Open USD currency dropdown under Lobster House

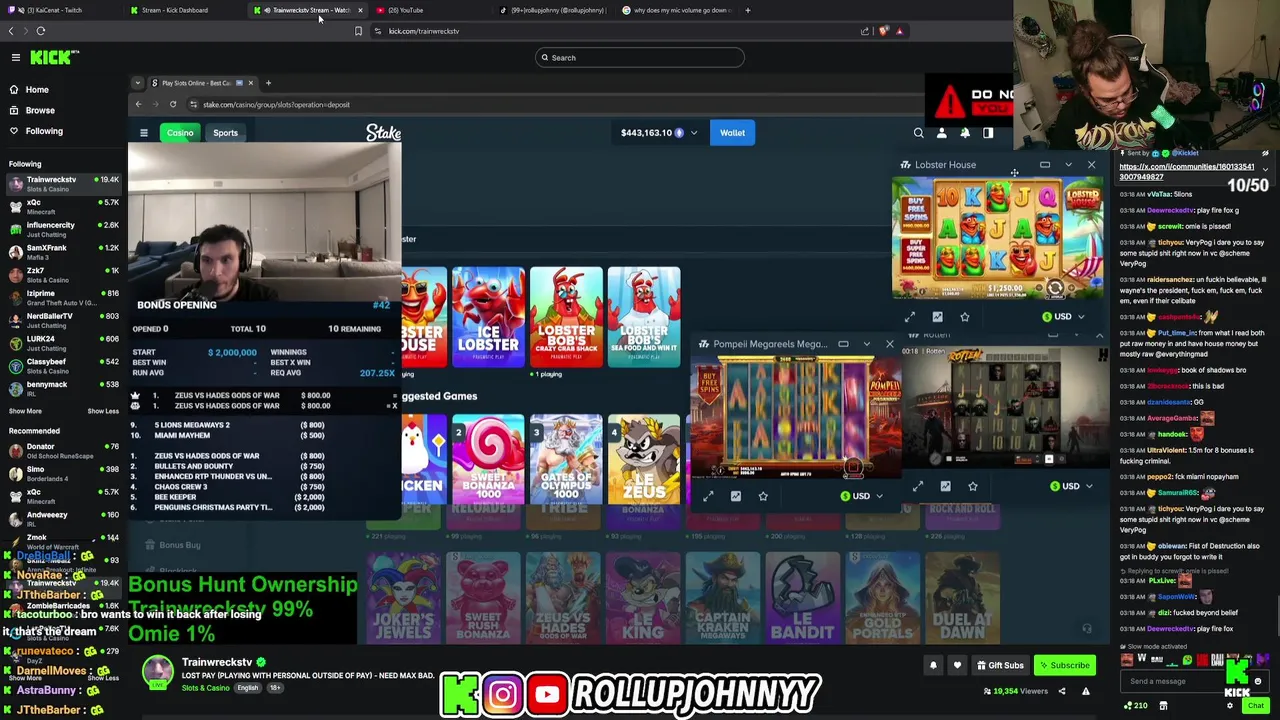tap(1063, 317)
